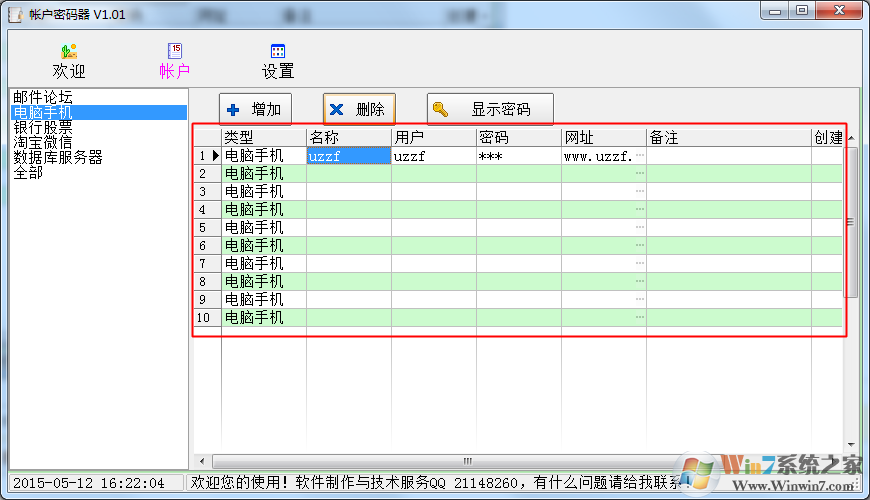The image size is (870, 500).
Task: Open URL ellipsis button in row 9
Action: click(x=640, y=300)
